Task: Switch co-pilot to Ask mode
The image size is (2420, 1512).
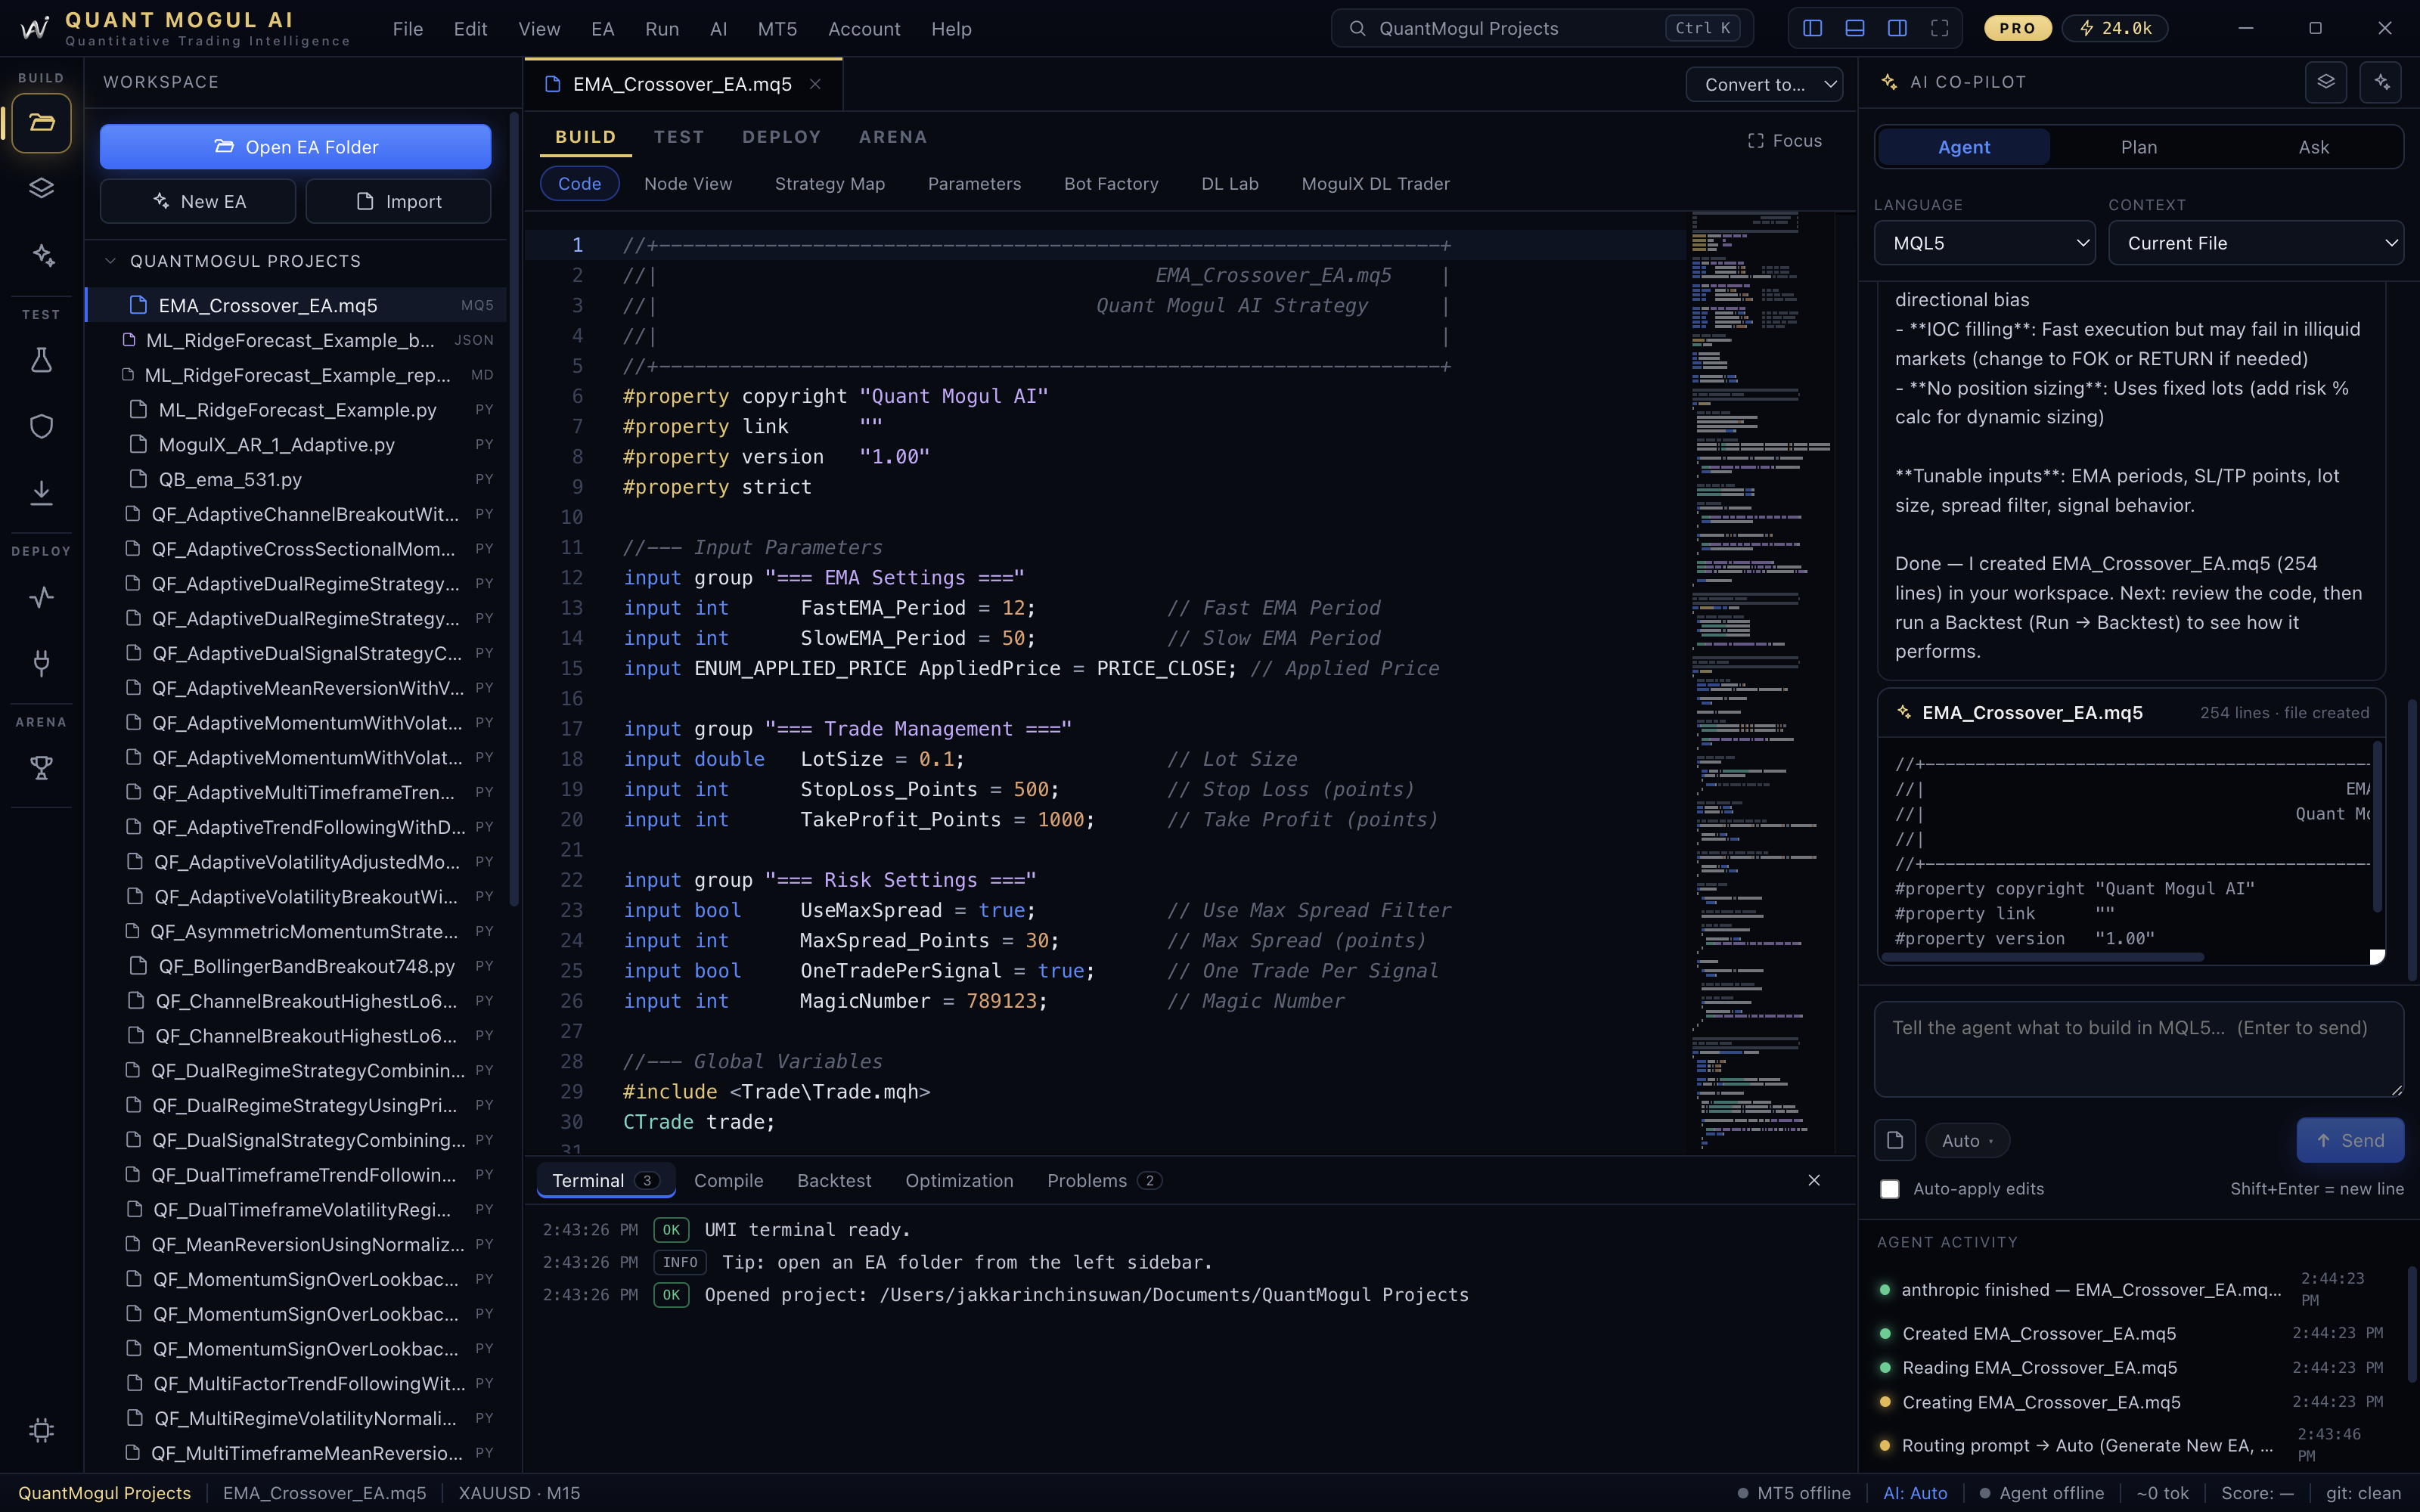Action: coord(2314,147)
